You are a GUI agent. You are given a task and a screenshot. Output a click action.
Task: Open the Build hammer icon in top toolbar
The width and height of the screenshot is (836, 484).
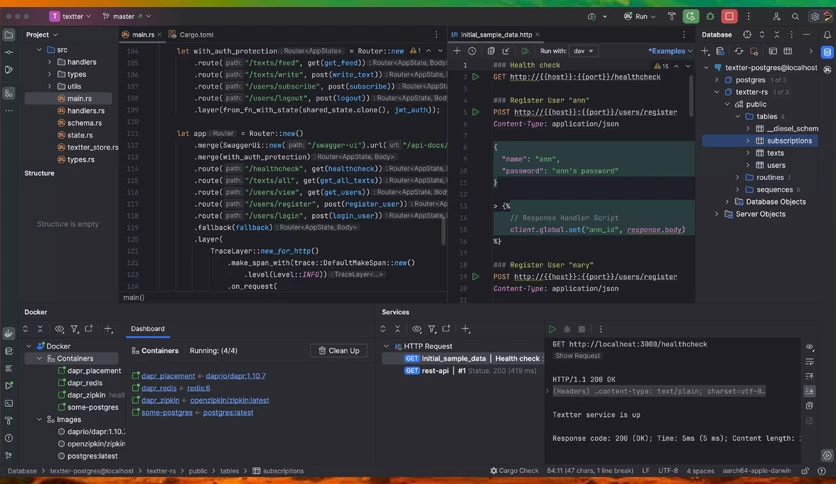point(672,17)
